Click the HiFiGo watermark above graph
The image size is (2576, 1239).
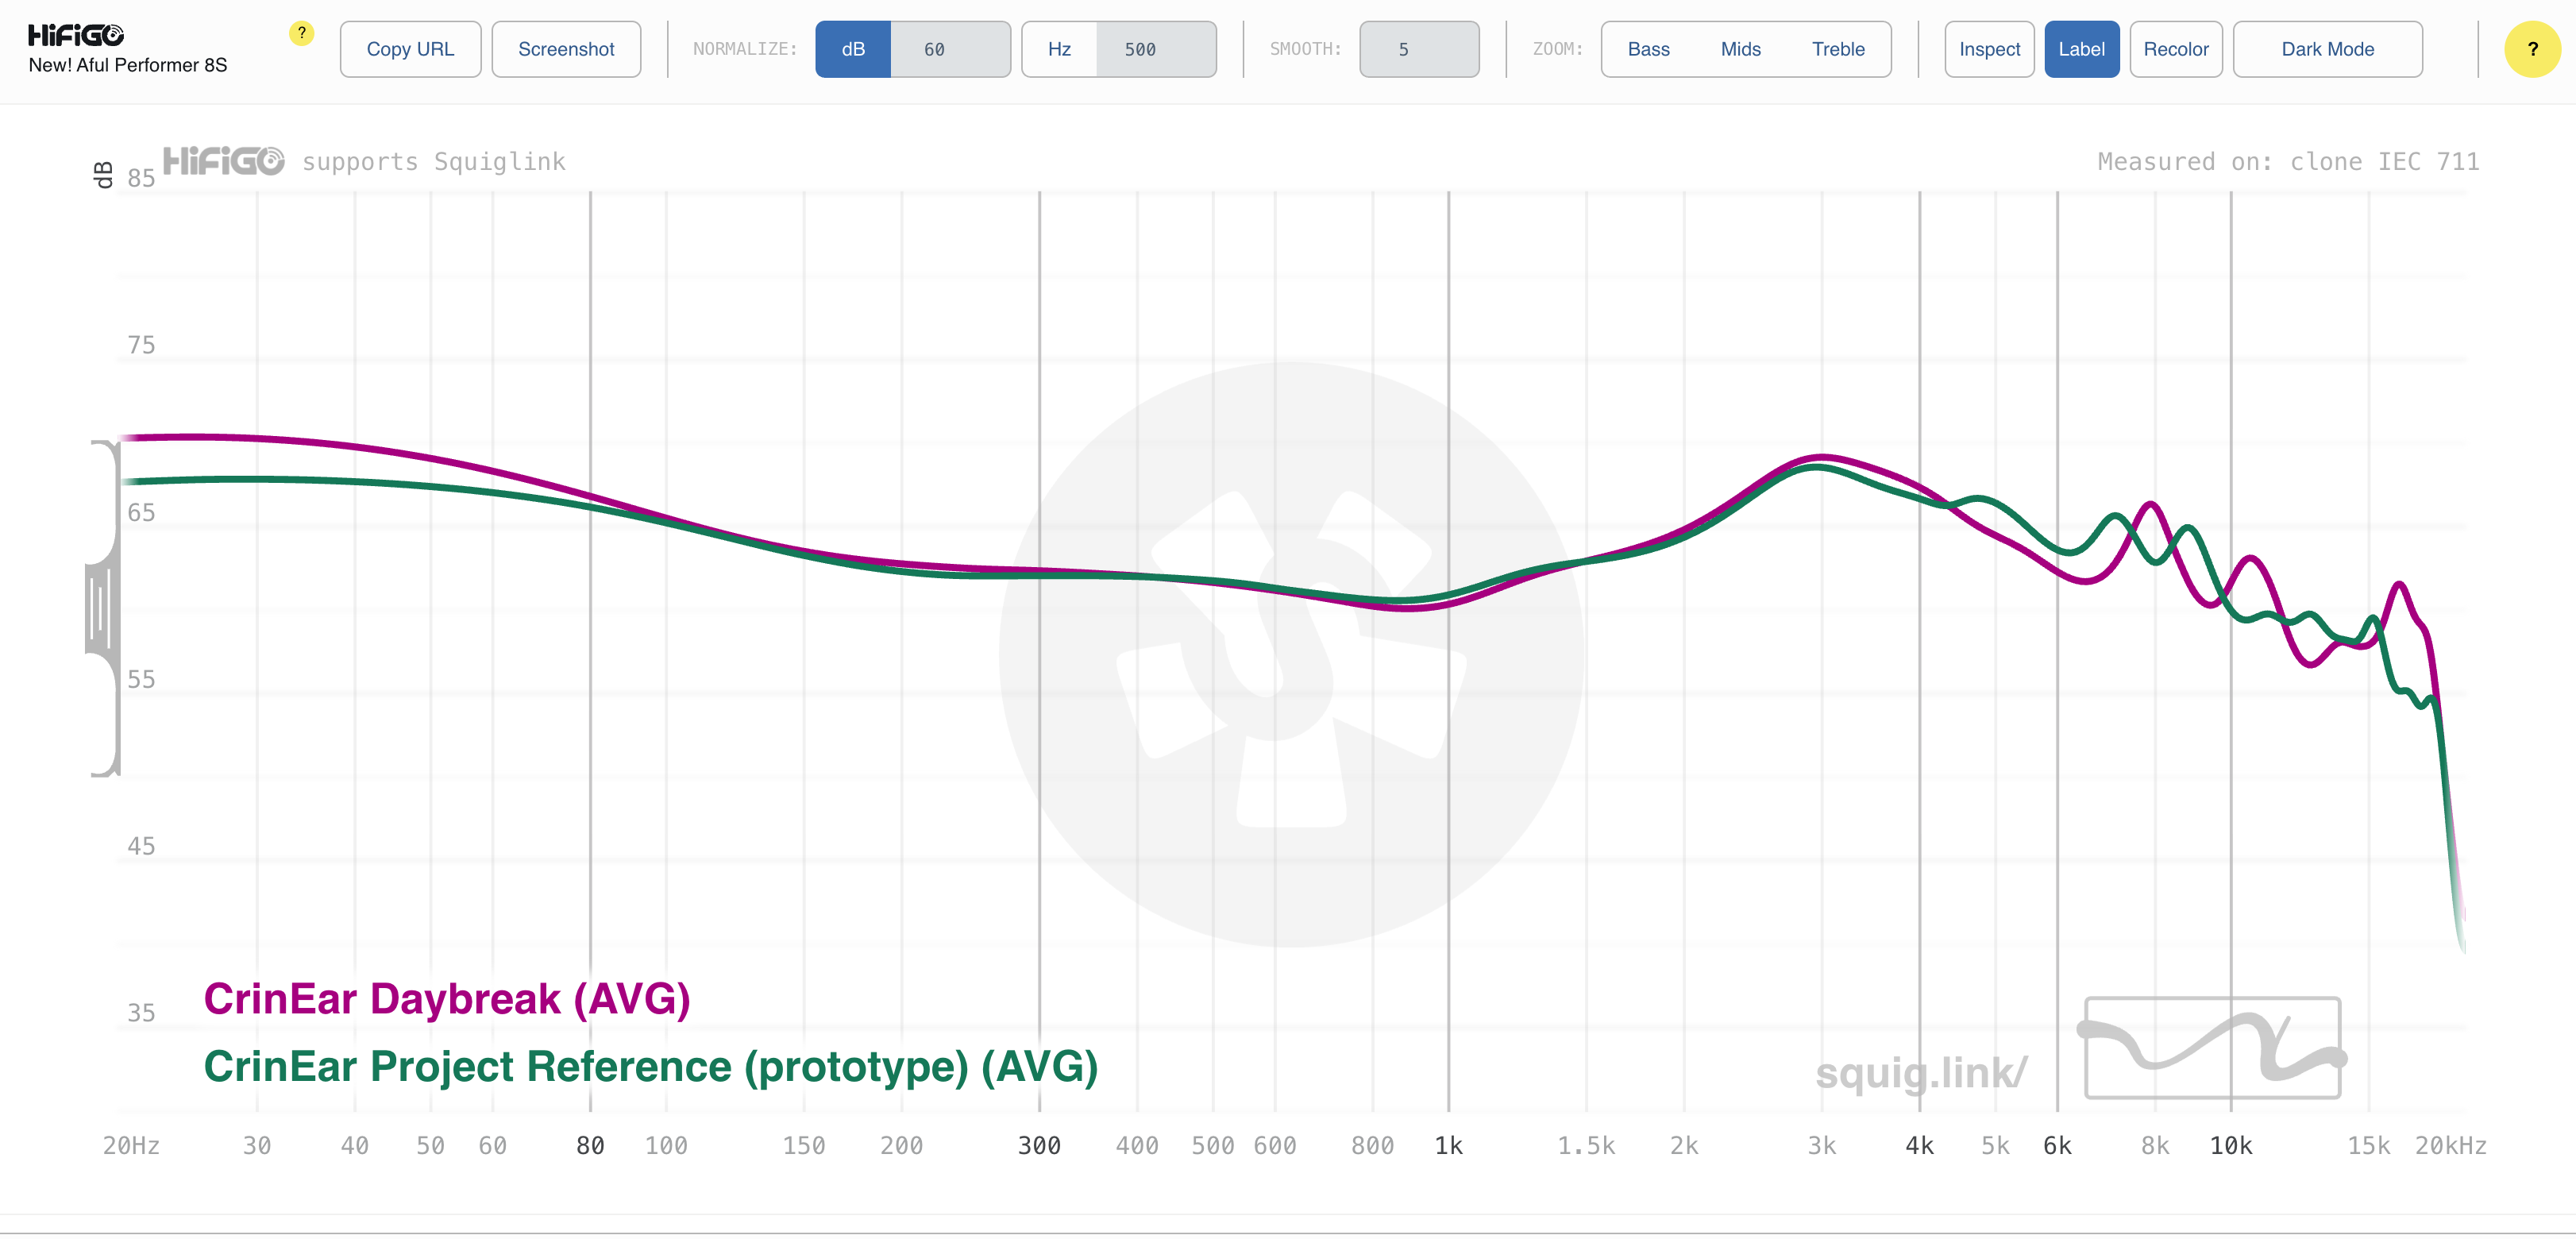pyautogui.click(x=224, y=161)
